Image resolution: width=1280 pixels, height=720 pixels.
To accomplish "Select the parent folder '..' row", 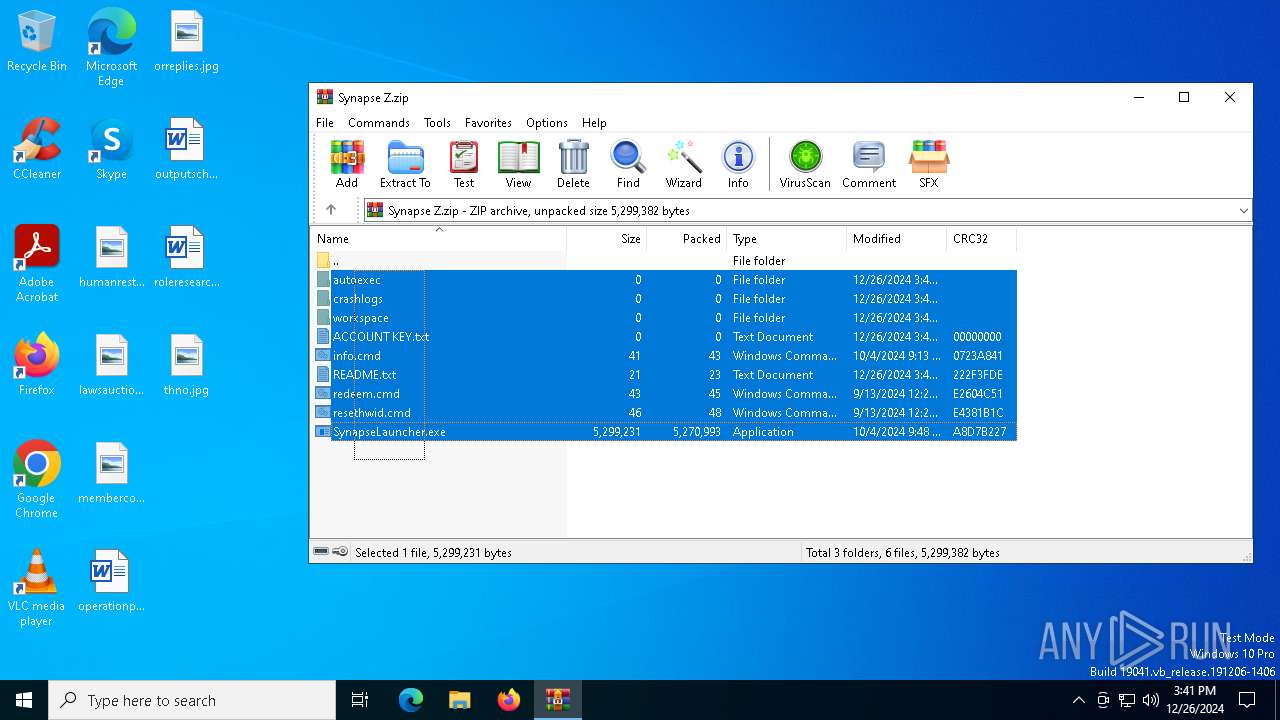I will tap(664, 261).
